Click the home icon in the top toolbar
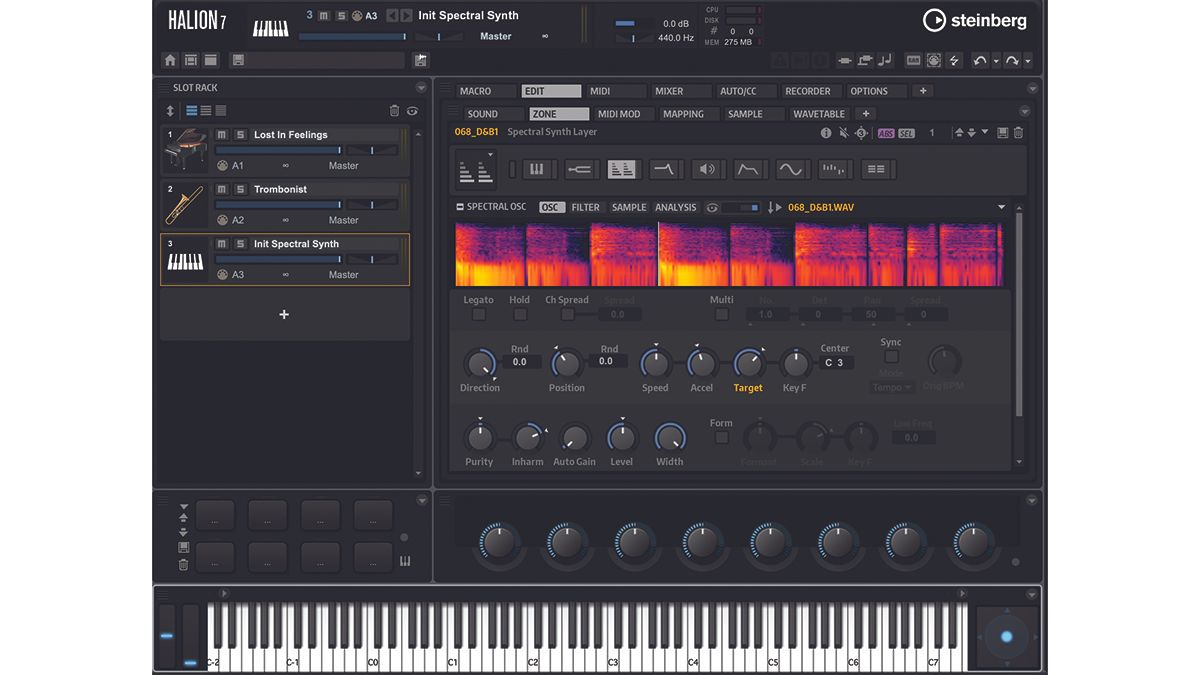Screen dimensions: 1200x675 (x=170, y=61)
